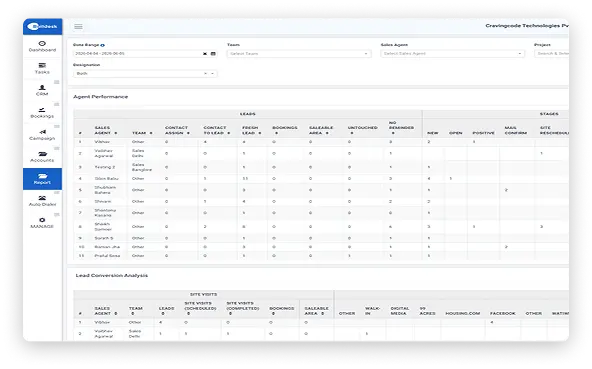This screenshot has height=369, width=592.
Task: Sort by Site Visits (Scheduled) column
Action: point(188,314)
